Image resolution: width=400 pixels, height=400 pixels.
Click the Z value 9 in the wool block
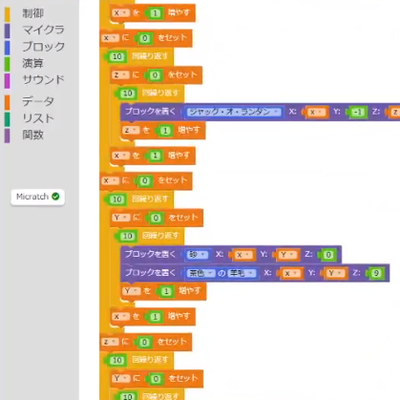(376, 274)
